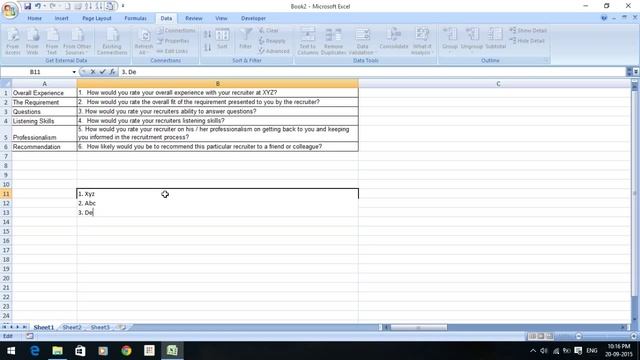Open the Page Layout ribbon tab

(x=97, y=18)
